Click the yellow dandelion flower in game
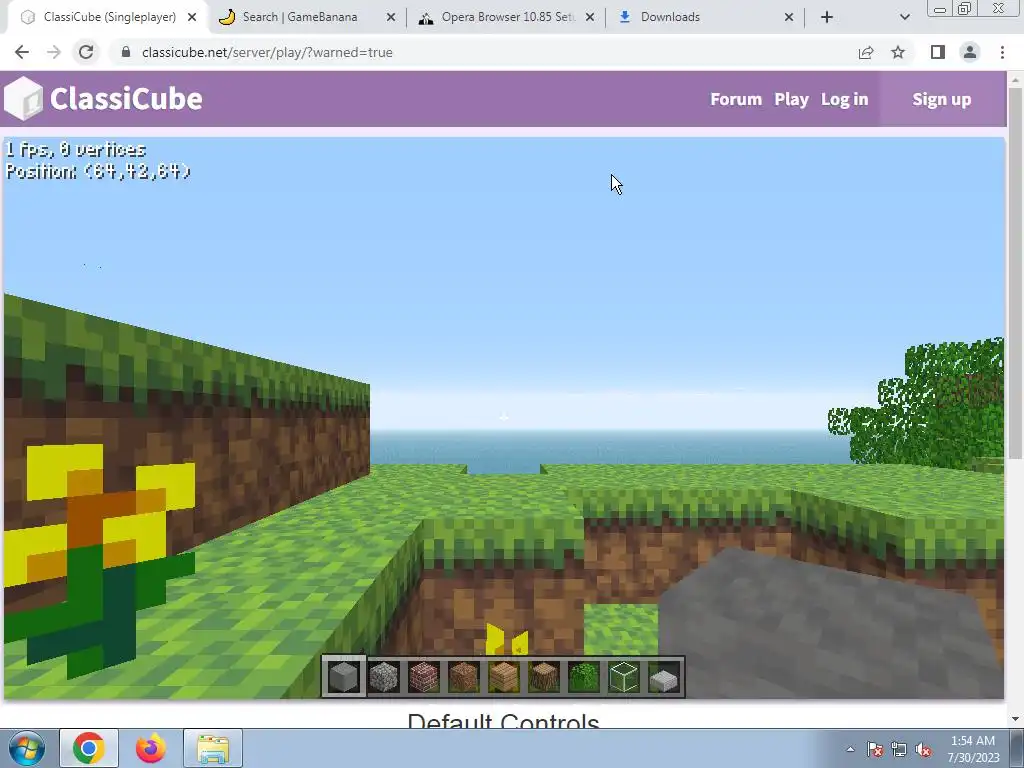This screenshot has width=1024, height=768. (99, 555)
